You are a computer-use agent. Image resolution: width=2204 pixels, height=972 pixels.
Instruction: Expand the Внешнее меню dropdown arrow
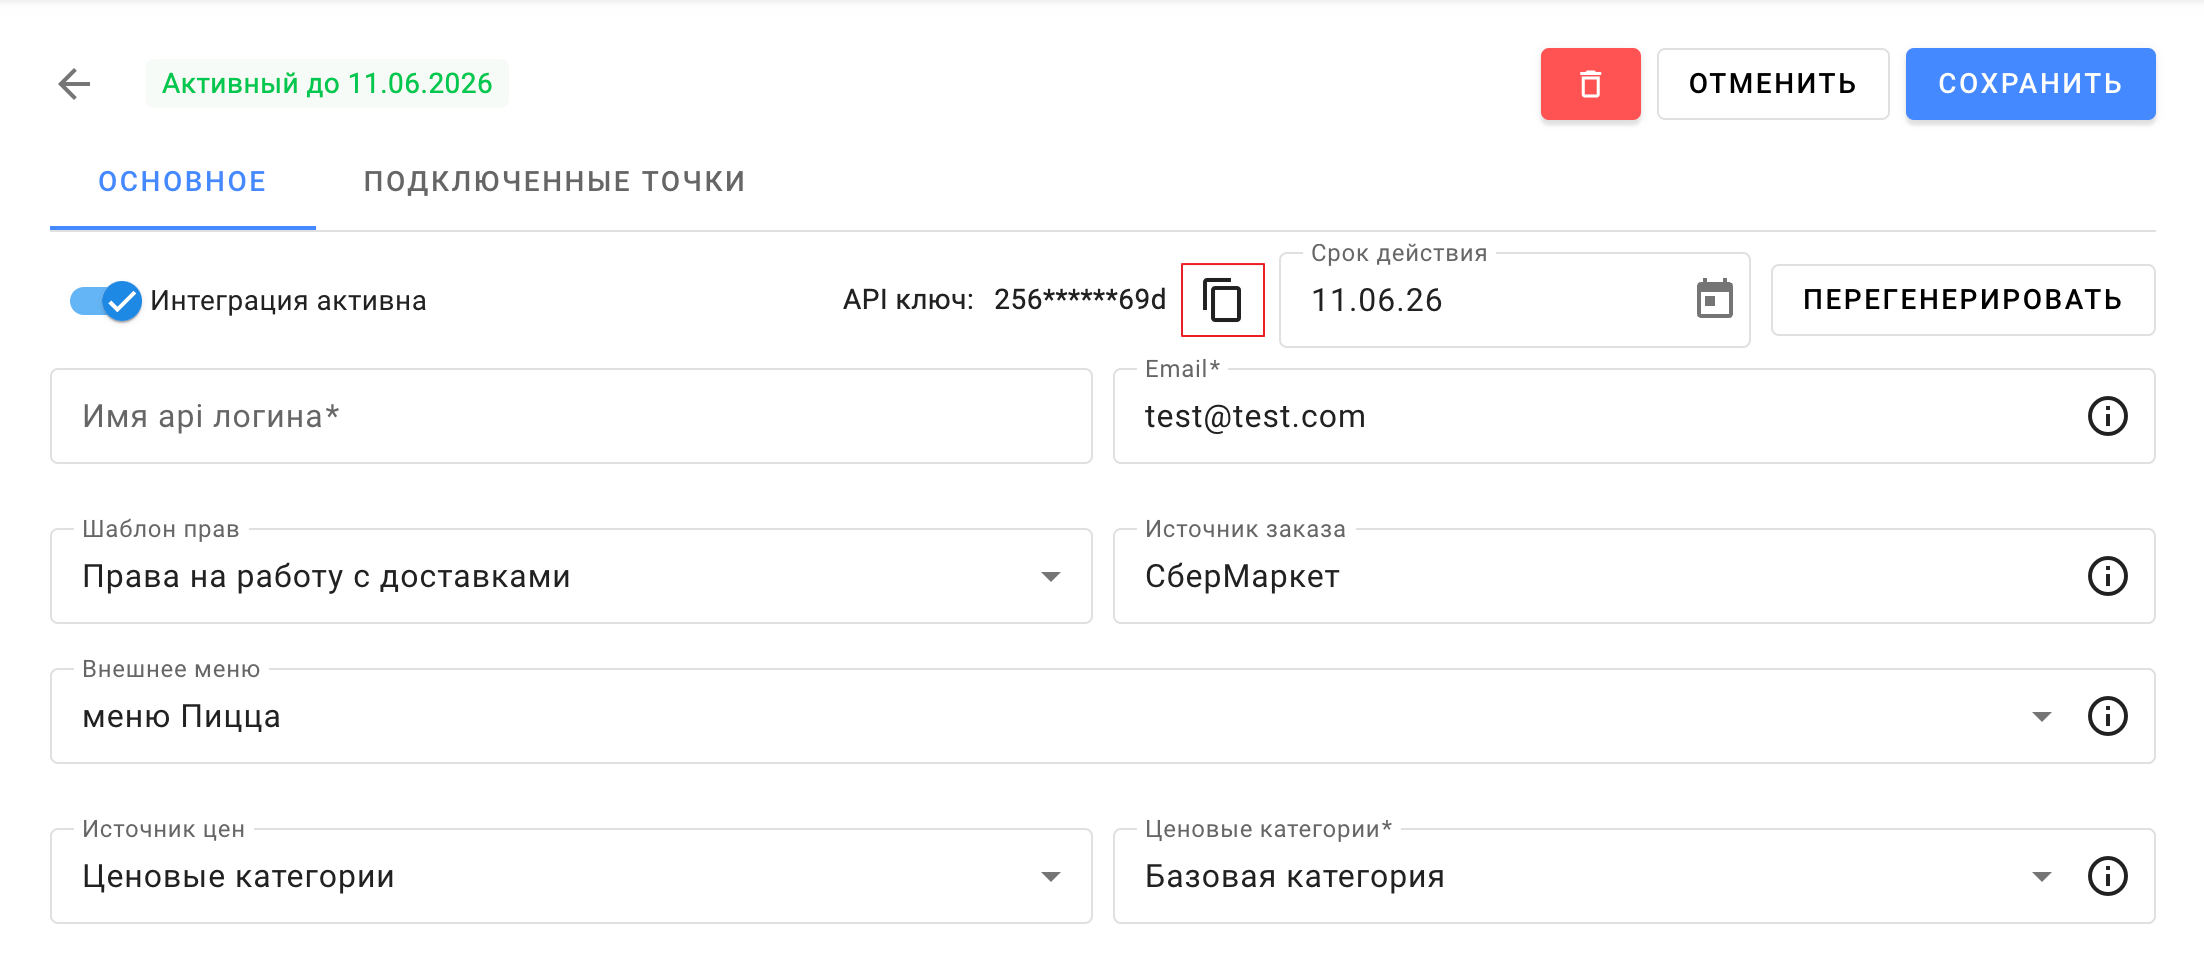coord(2041,716)
